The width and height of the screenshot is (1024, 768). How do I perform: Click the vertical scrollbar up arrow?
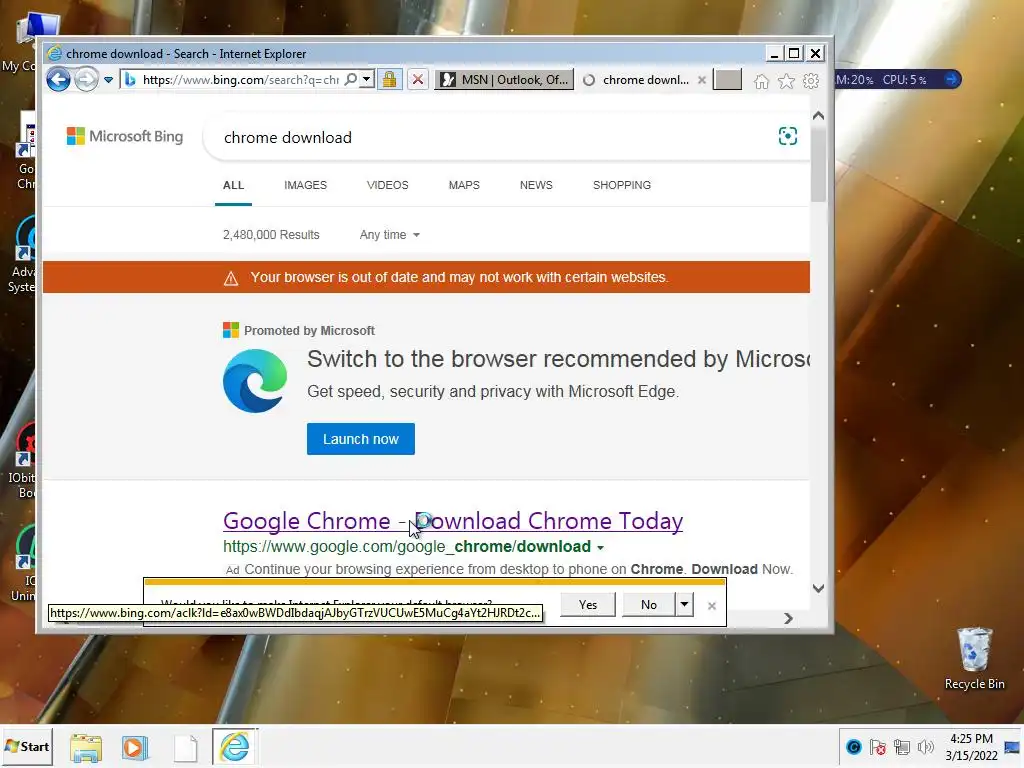818,116
